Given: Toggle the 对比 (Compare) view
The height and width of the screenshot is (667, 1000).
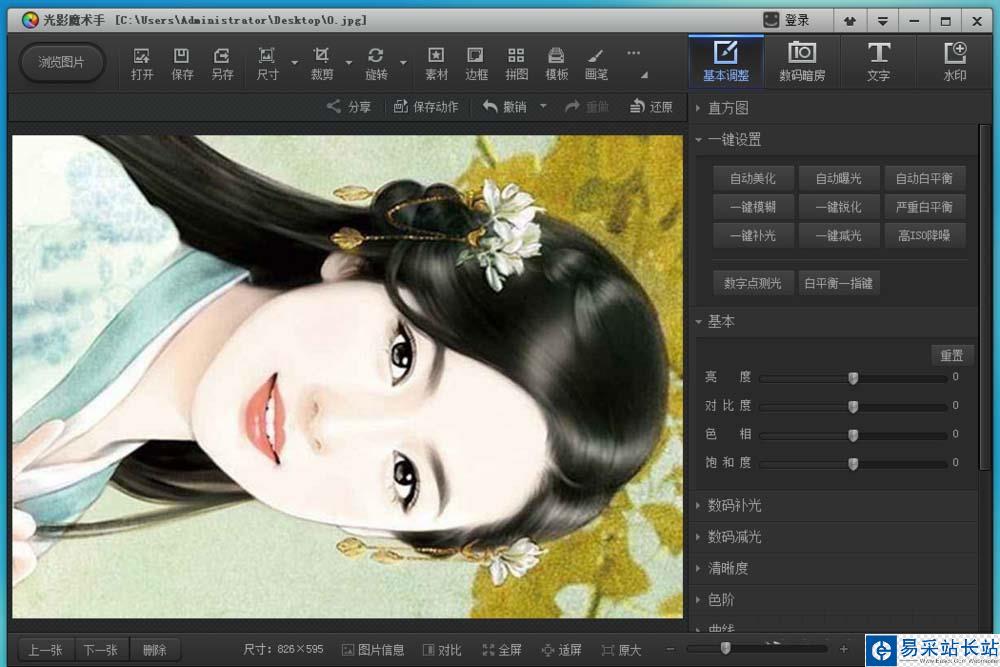Looking at the screenshot, I should coord(442,650).
